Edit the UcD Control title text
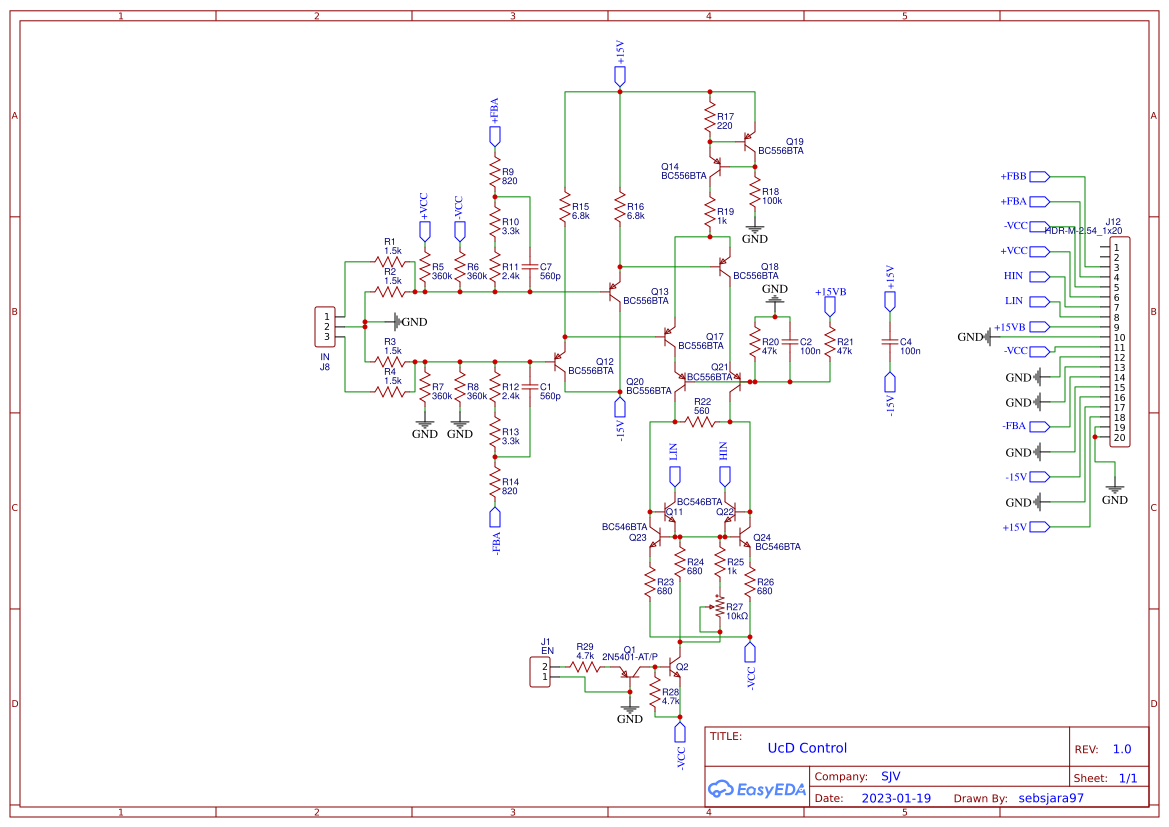The image size is (1169, 827). (806, 747)
